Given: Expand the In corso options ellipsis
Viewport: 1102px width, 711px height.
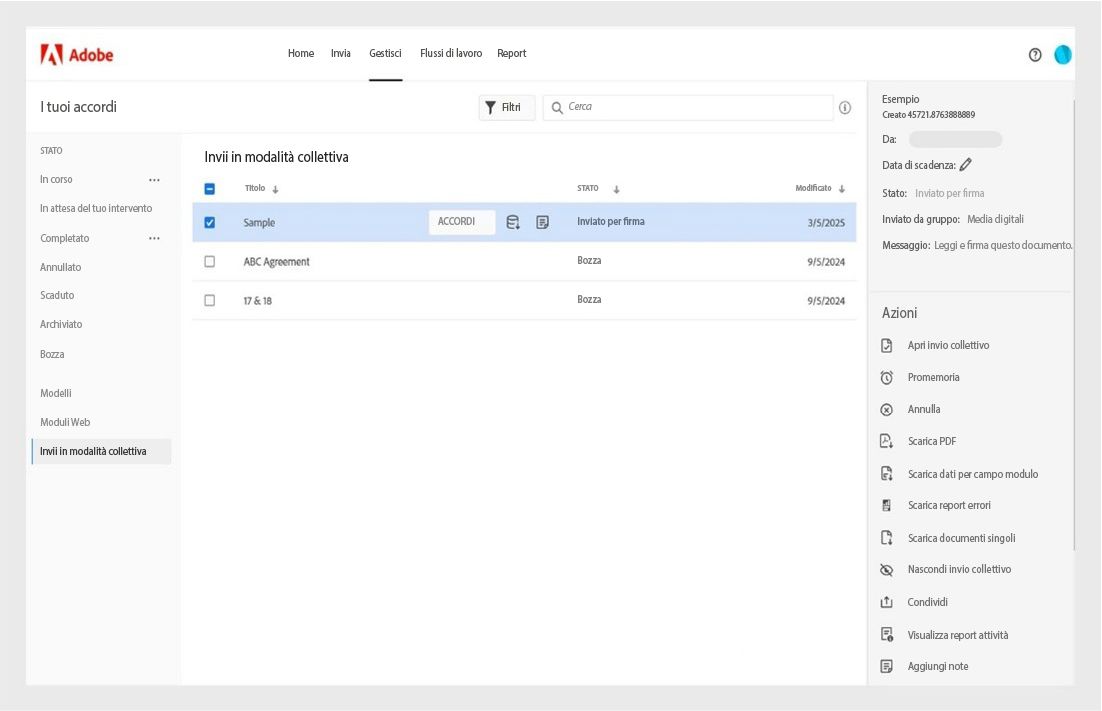Looking at the screenshot, I should tap(155, 180).
